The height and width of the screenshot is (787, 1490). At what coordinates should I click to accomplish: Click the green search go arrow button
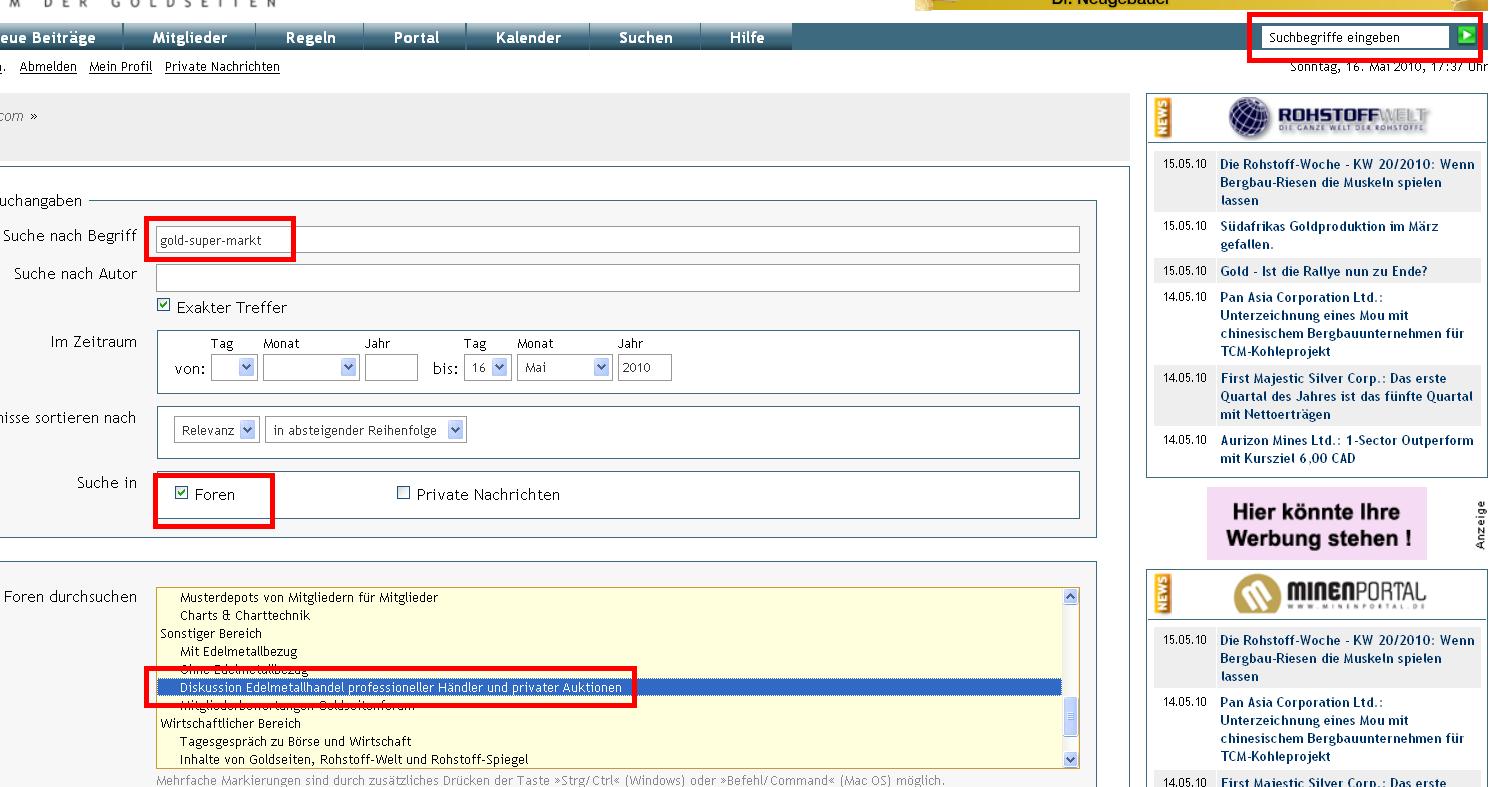pos(1466,36)
